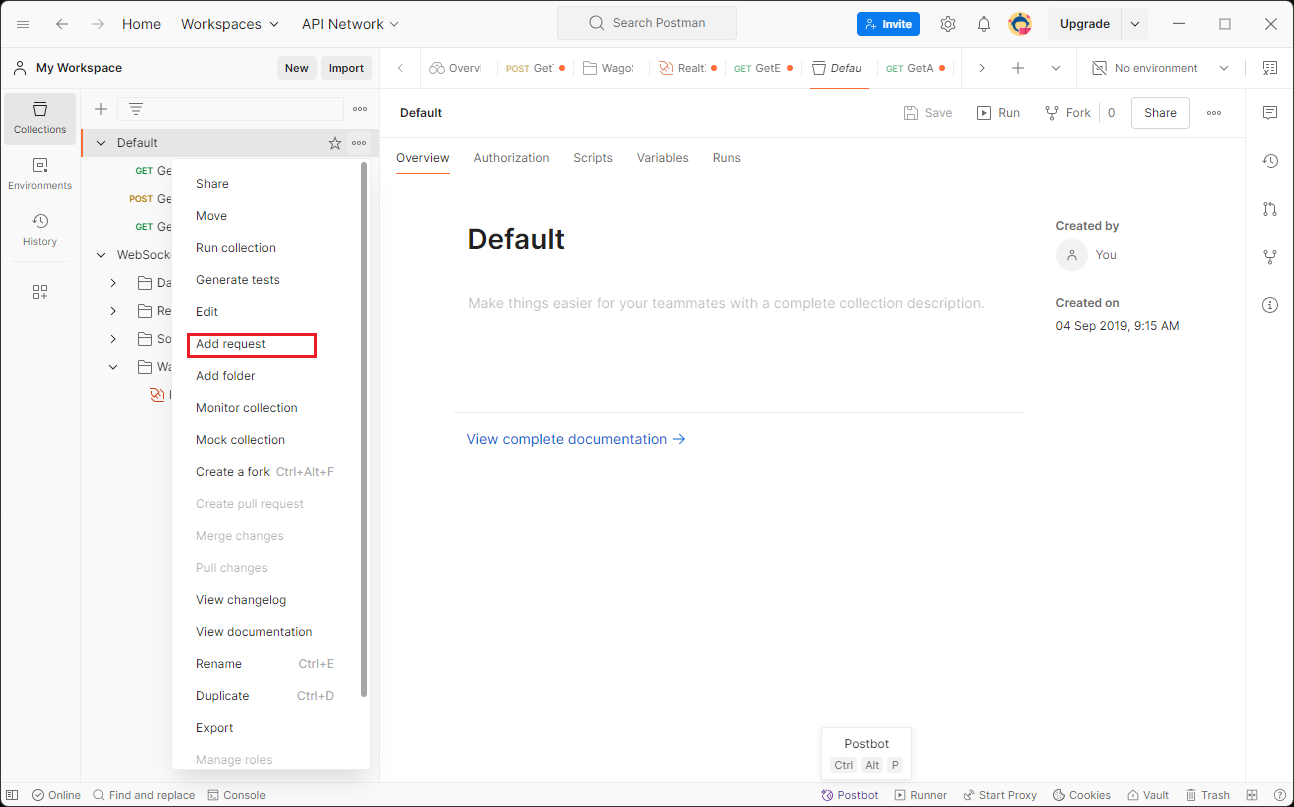Open the comments icon in right sidebar

(x=1270, y=113)
